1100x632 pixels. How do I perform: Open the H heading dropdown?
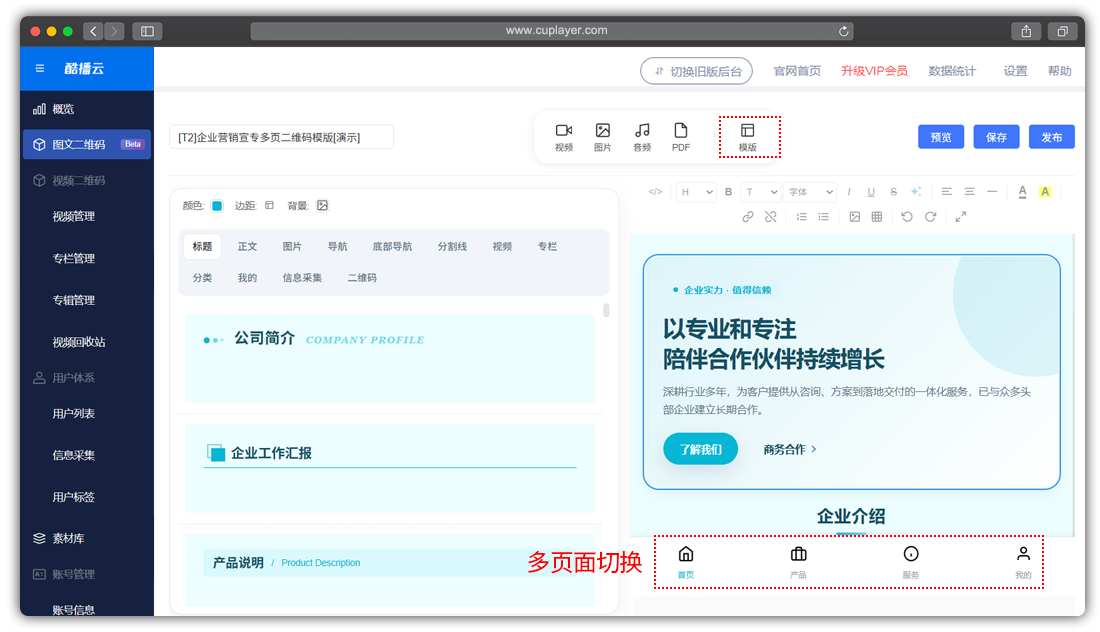click(x=695, y=191)
